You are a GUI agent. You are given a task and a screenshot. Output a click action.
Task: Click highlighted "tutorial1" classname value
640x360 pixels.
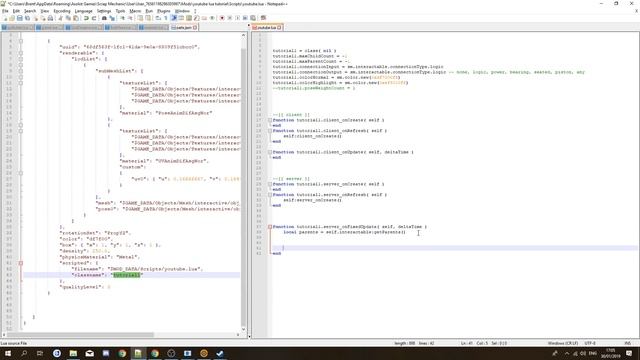(x=127, y=275)
